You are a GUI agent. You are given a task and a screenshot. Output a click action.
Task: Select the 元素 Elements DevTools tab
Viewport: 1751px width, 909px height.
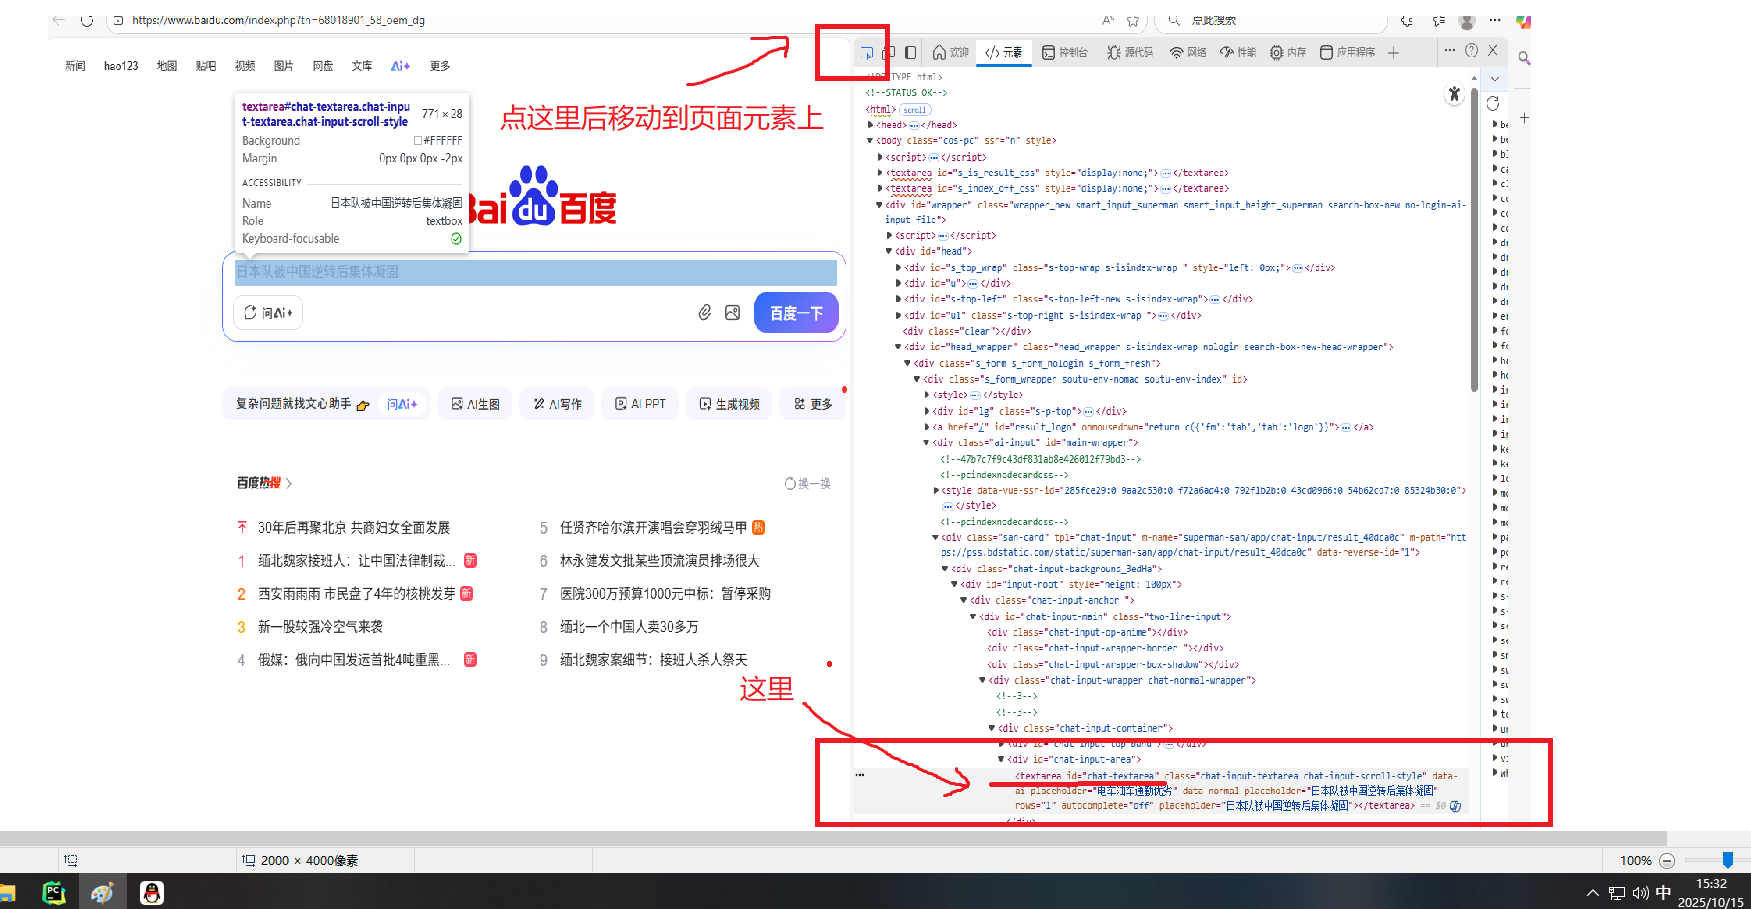1004,52
